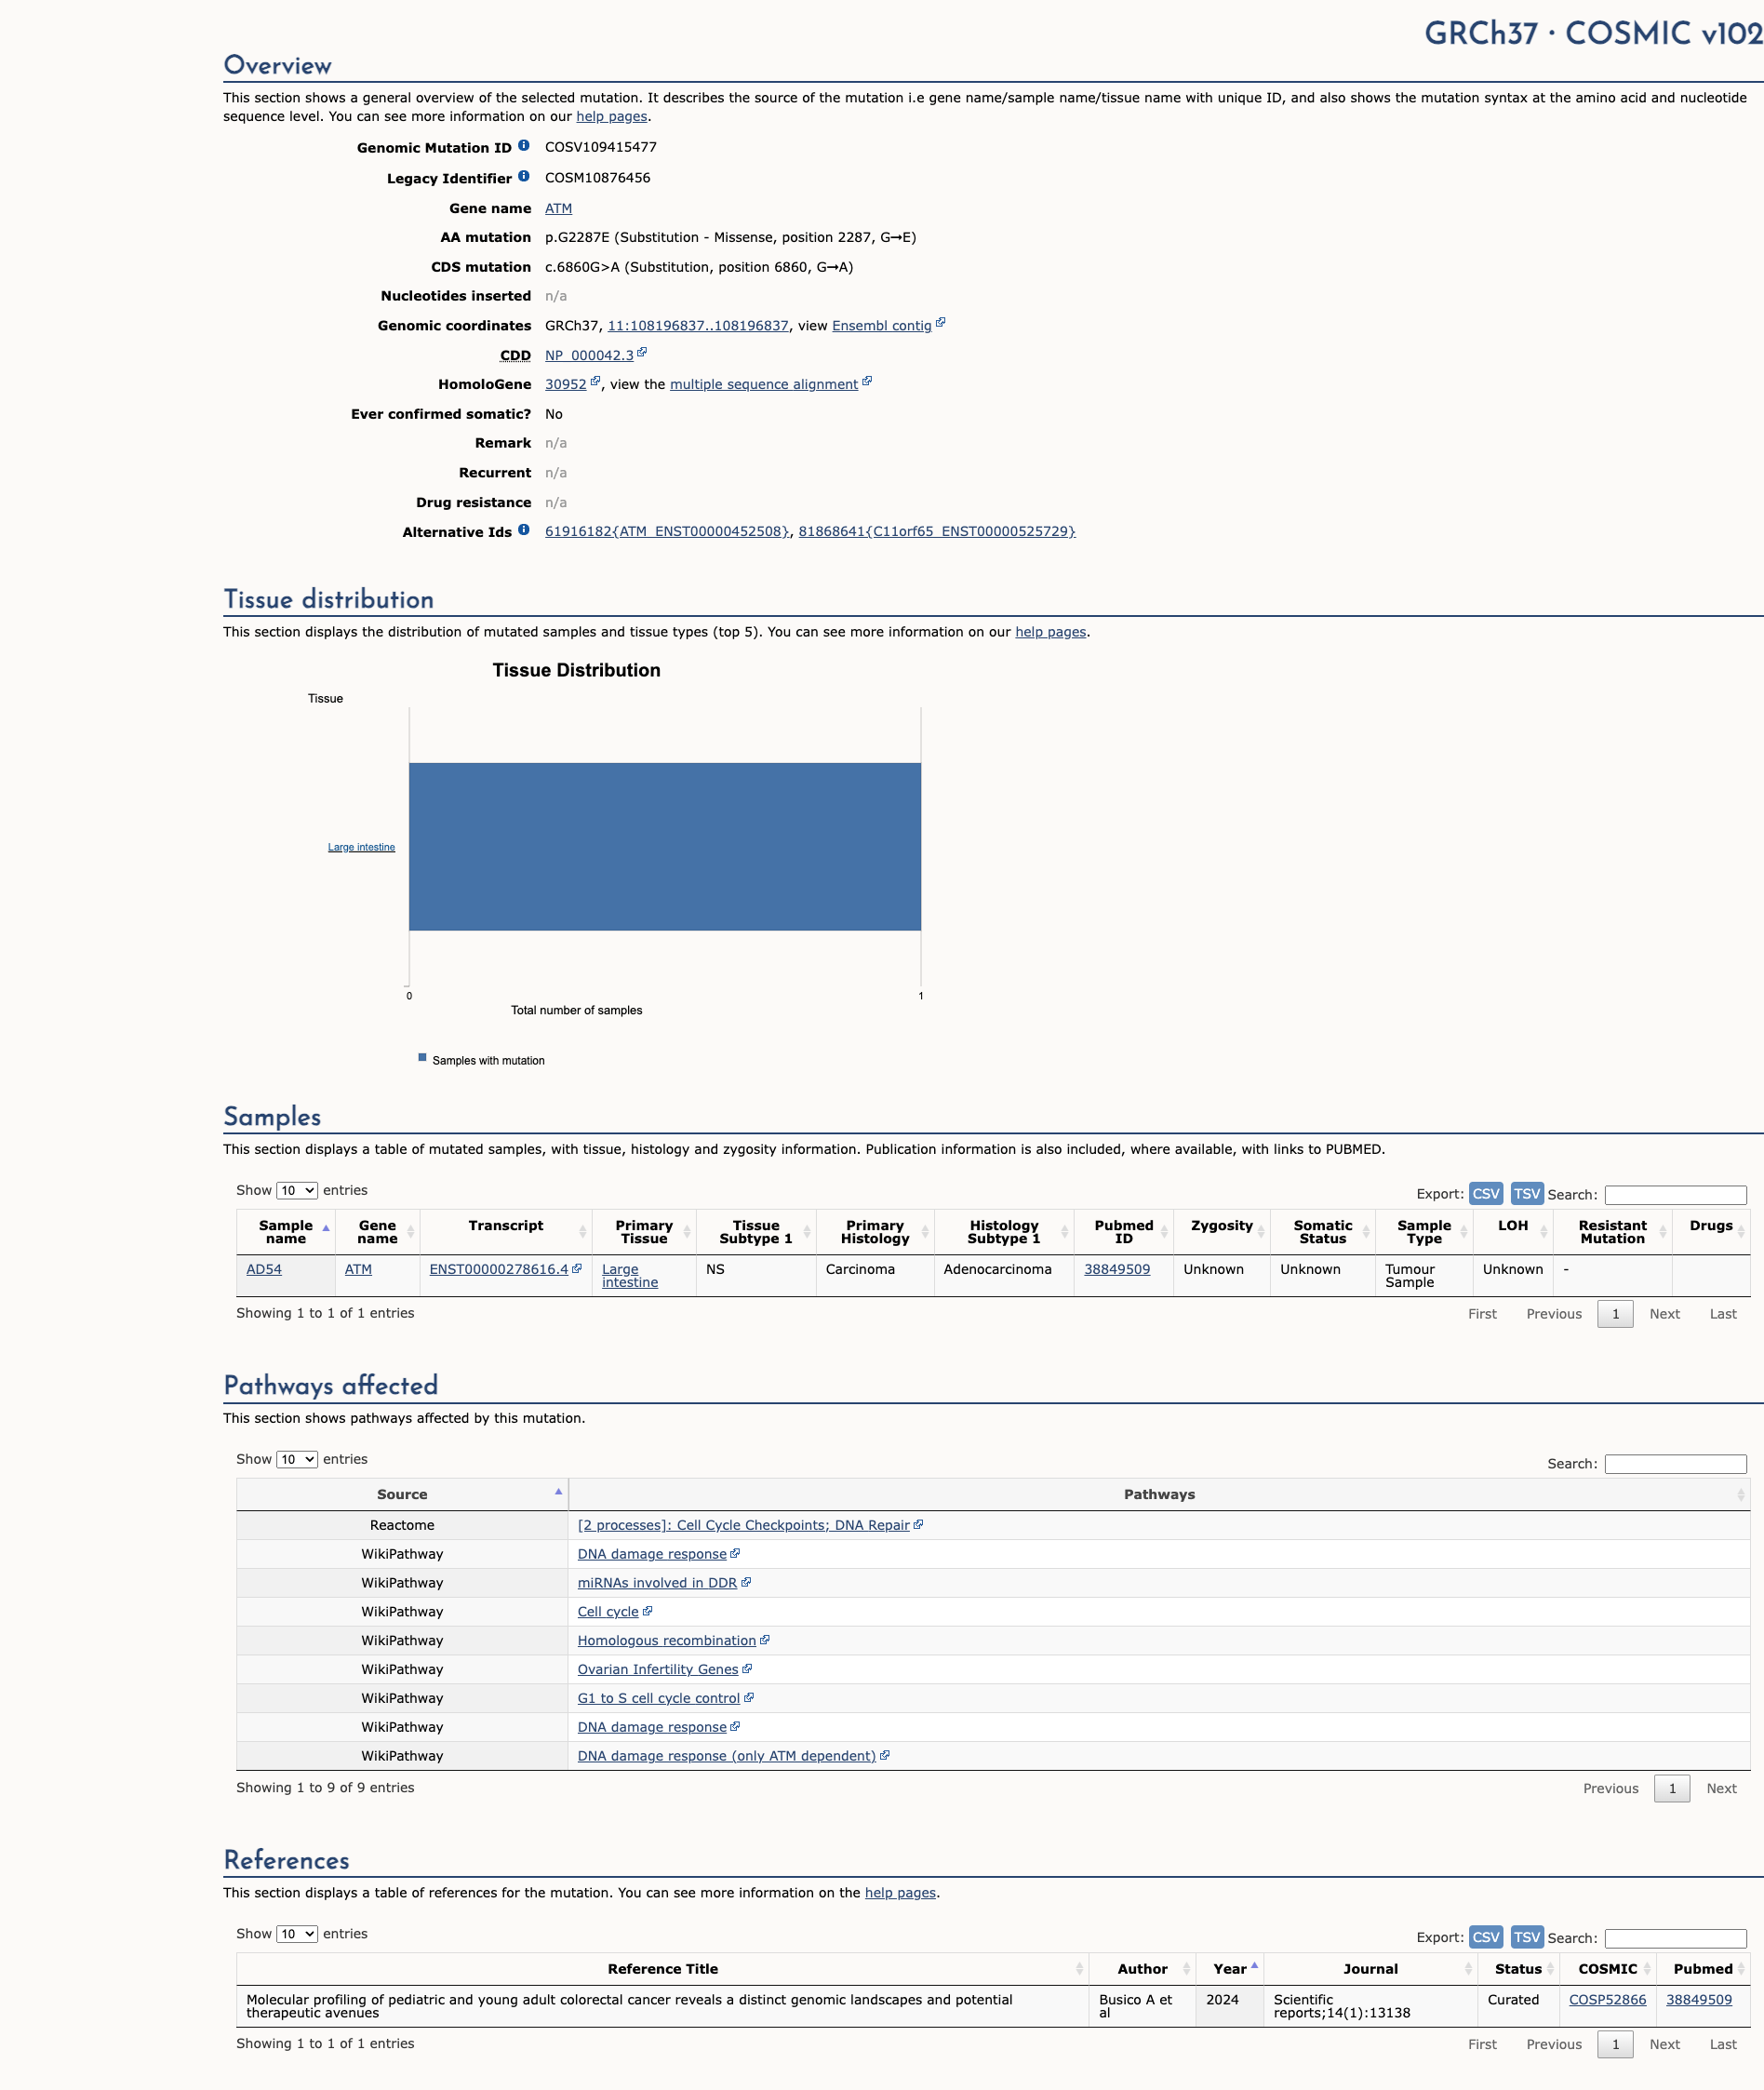The width and height of the screenshot is (1764, 2090).
Task: Go to First page in Samples table
Action: click(1482, 1314)
